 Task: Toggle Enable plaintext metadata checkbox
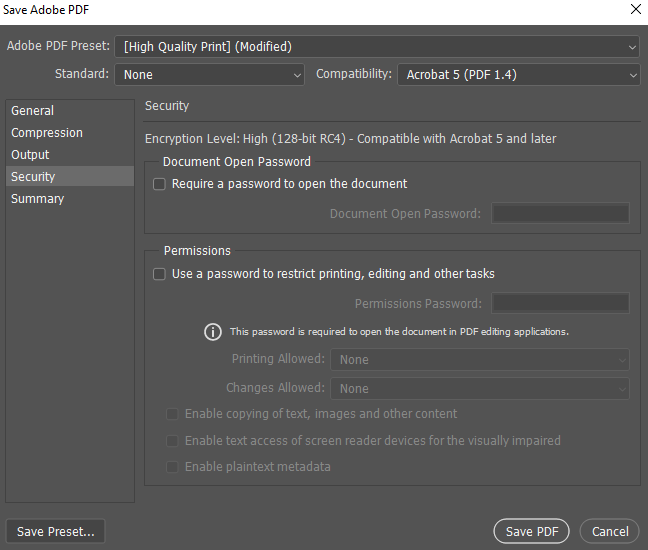pos(172,467)
